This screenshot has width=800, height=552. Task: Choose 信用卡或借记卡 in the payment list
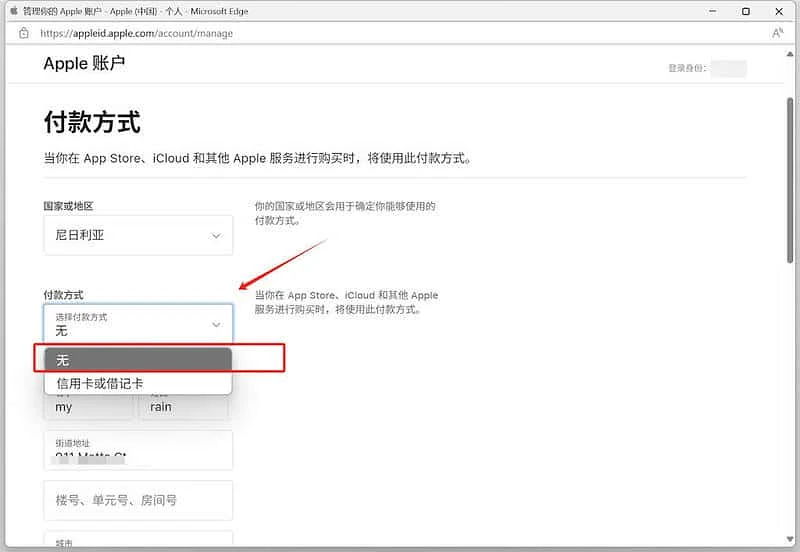(138, 383)
